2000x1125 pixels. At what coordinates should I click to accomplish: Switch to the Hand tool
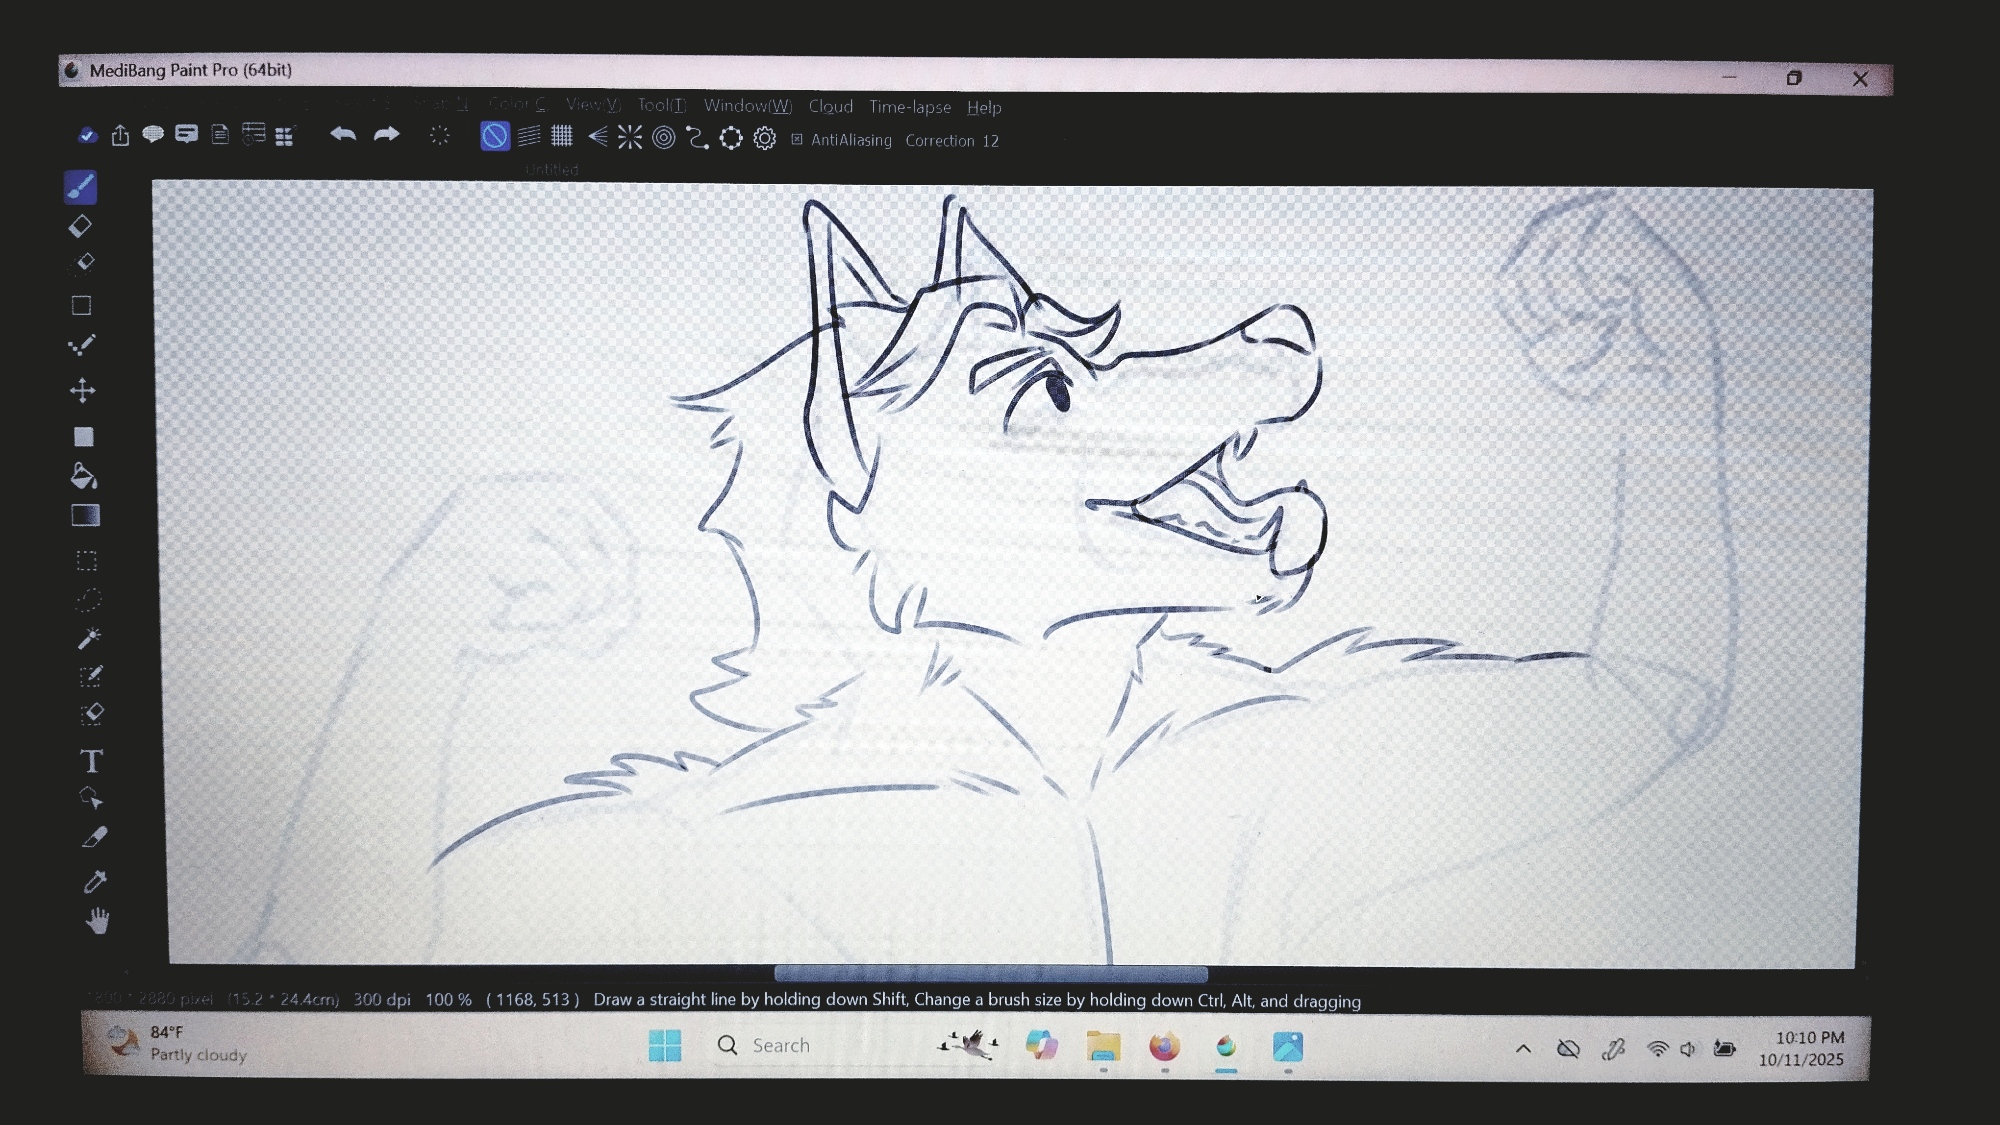tap(97, 921)
